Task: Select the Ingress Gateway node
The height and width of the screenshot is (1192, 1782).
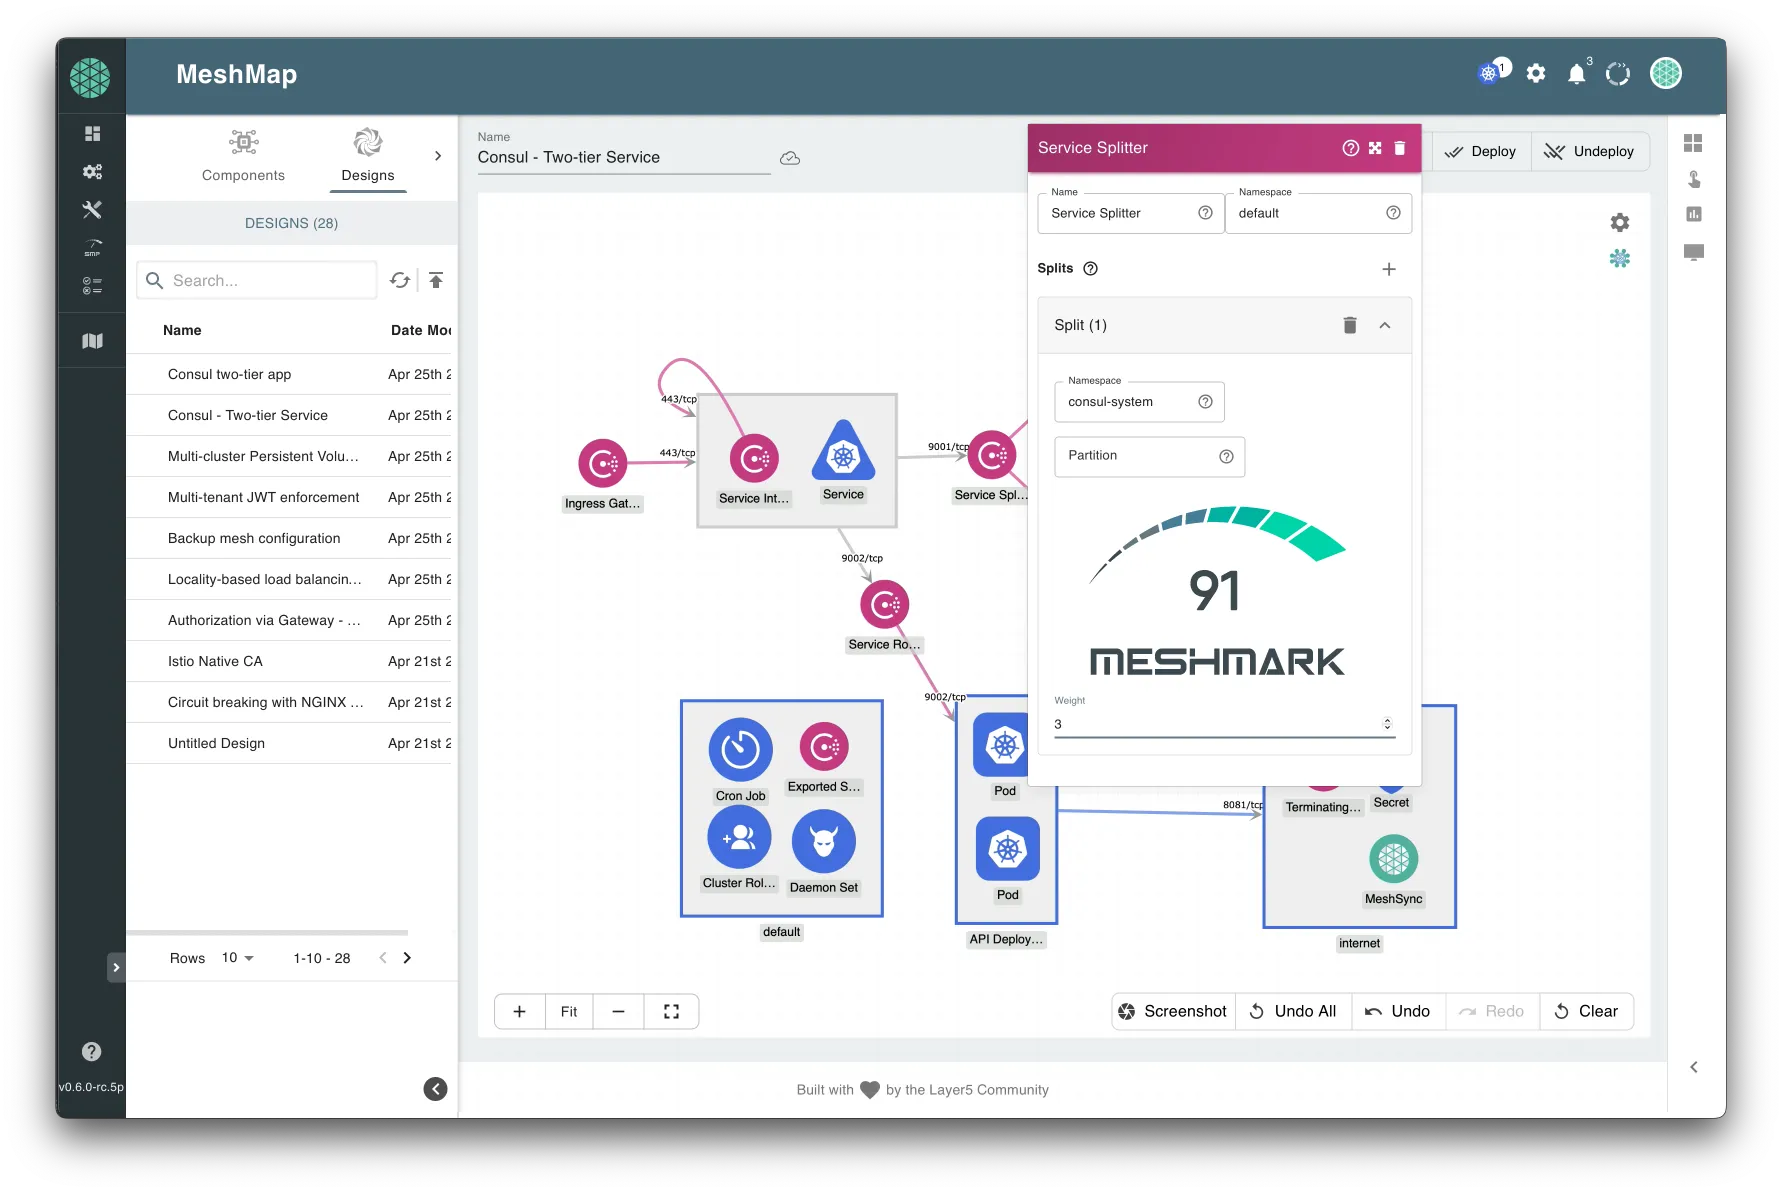Action: tap(602, 463)
